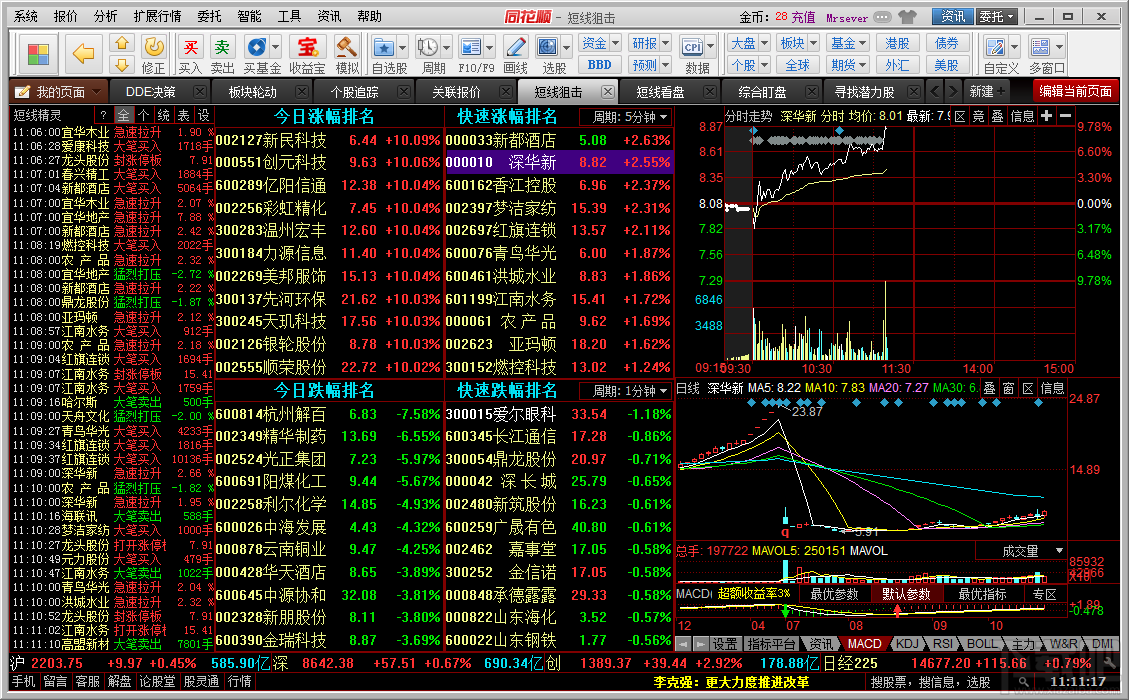Expand the 个股 dropdown arrow
The image size is (1129, 700).
coord(765,66)
